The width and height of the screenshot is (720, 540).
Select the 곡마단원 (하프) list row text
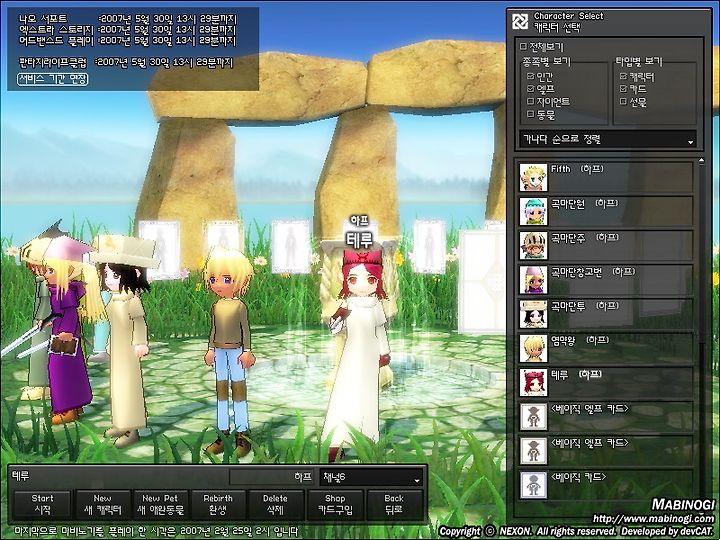pos(585,203)
